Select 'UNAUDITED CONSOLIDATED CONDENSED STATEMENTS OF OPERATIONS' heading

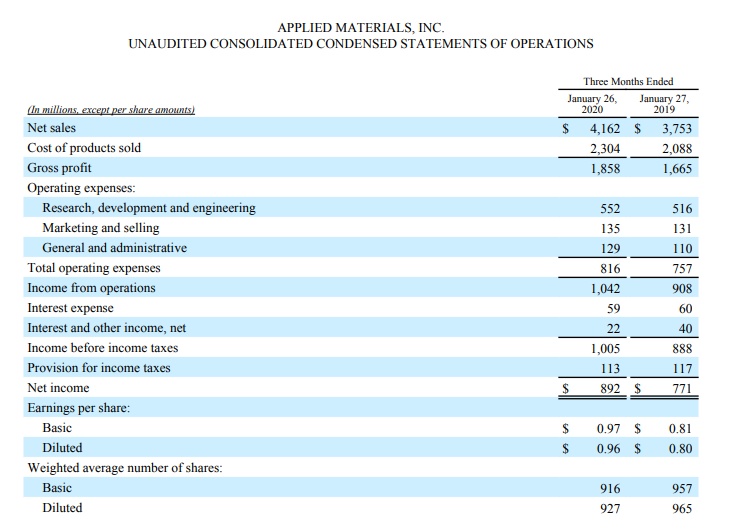[x=360, y=44]
